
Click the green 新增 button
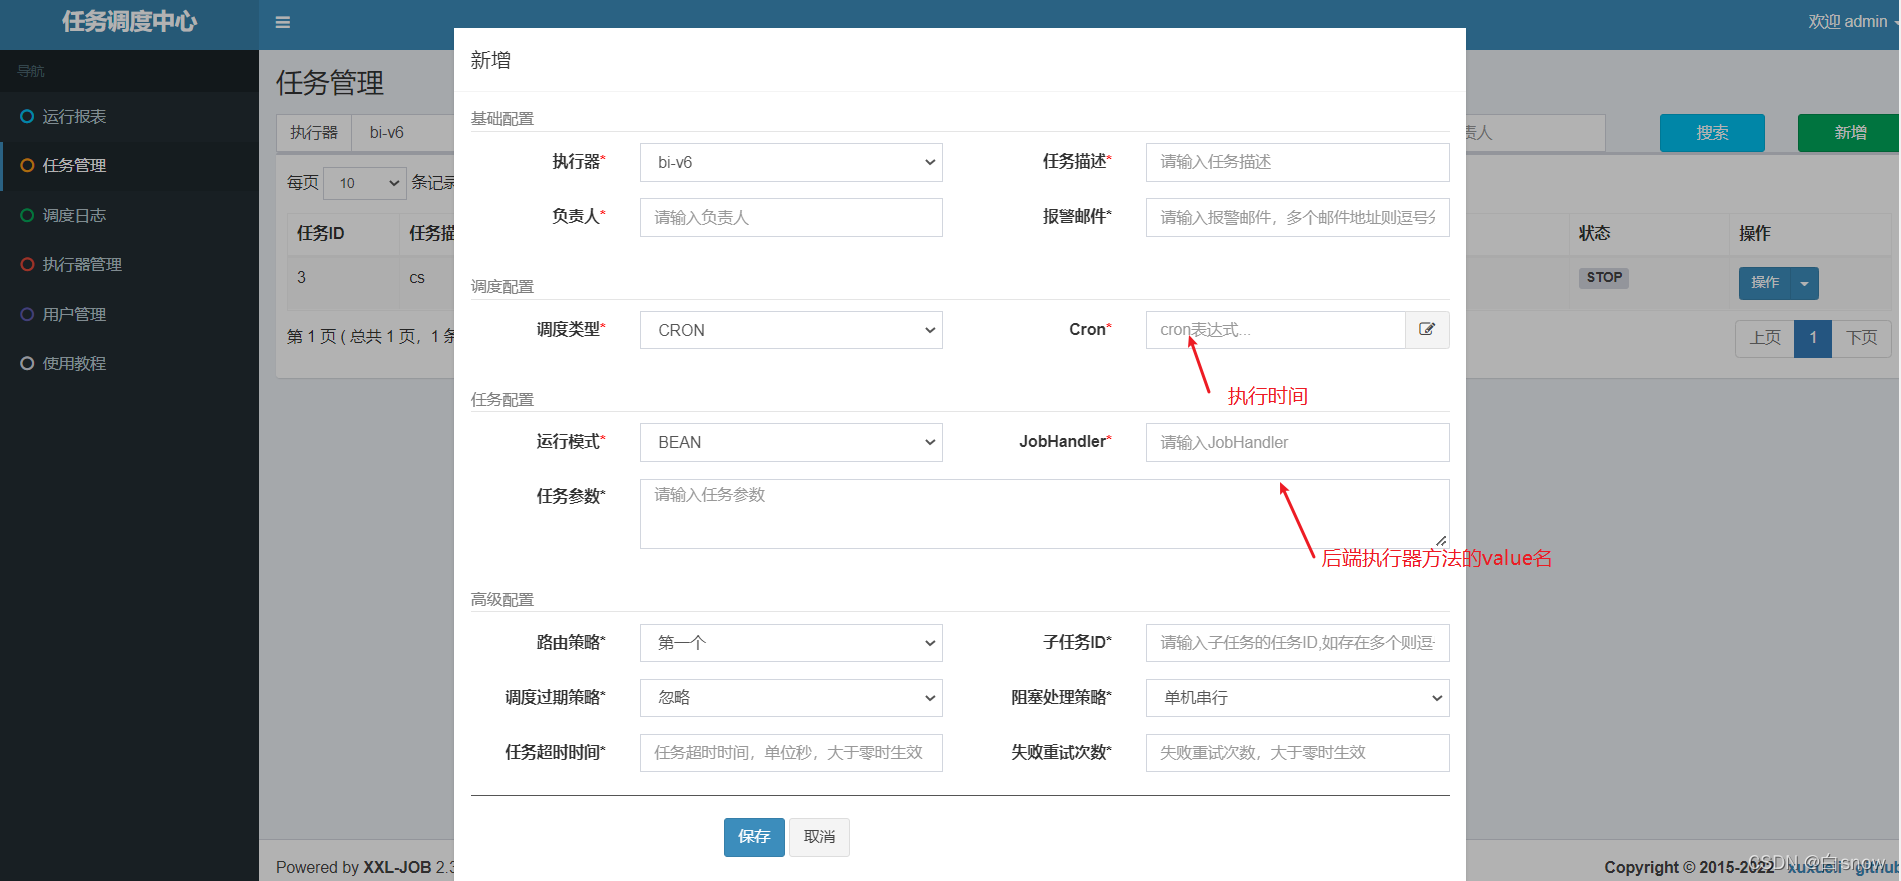1849,133
